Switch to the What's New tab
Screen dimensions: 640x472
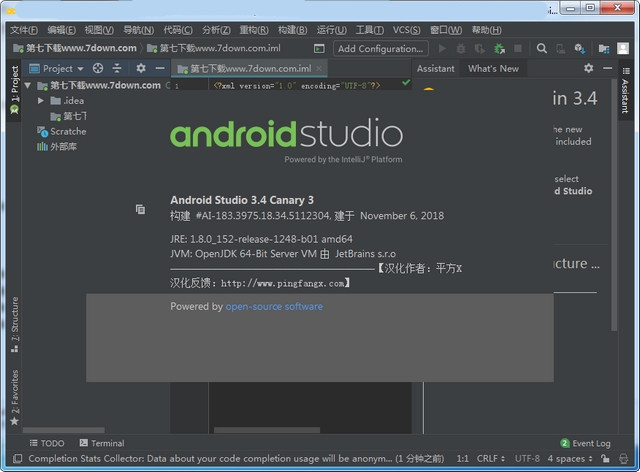point(493,68)
